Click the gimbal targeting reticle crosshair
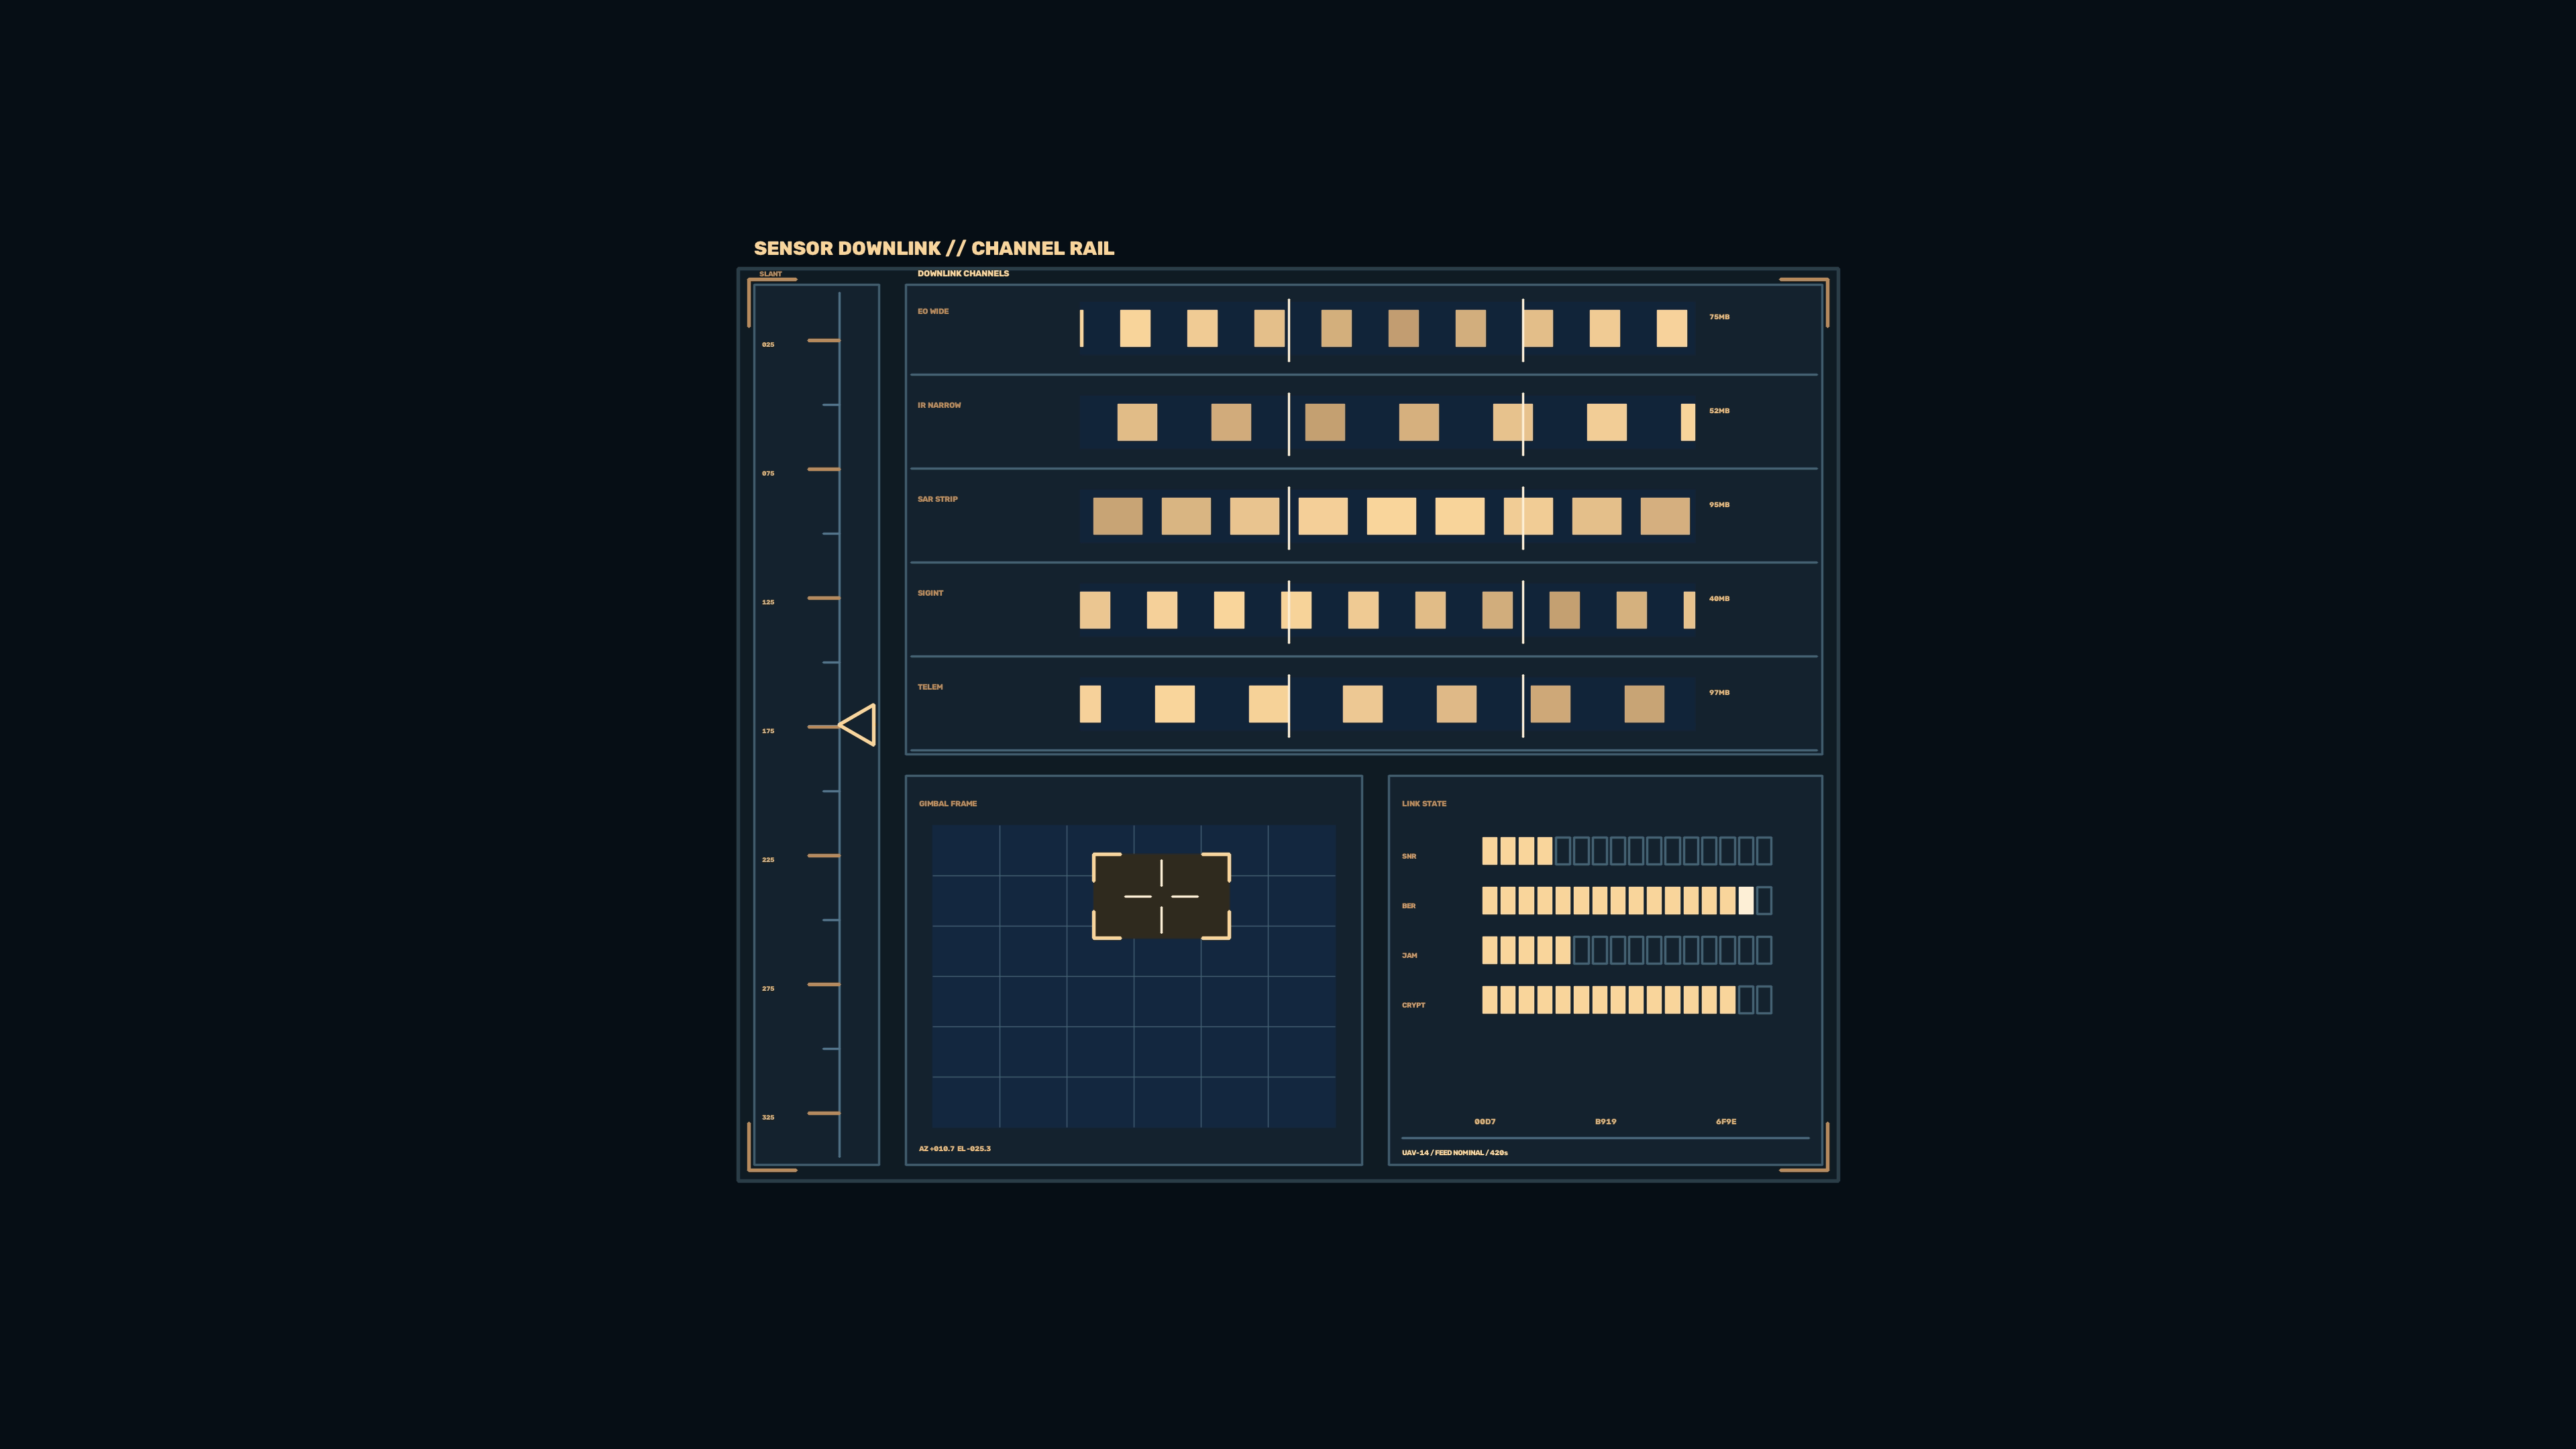 coord(1161,896)
